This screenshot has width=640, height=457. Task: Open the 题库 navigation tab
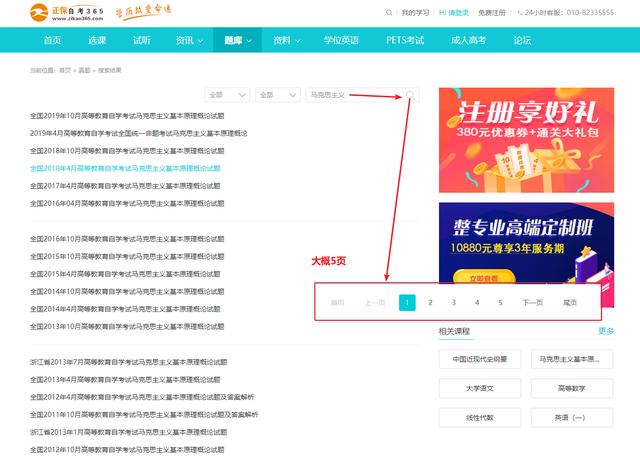[237, 40]
